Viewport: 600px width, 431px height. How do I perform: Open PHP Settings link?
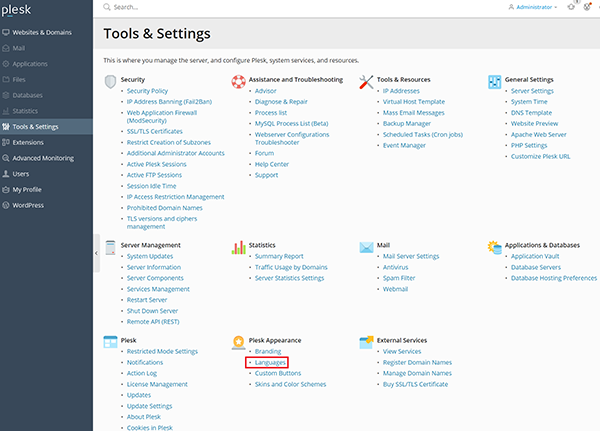tap(529, 145)
